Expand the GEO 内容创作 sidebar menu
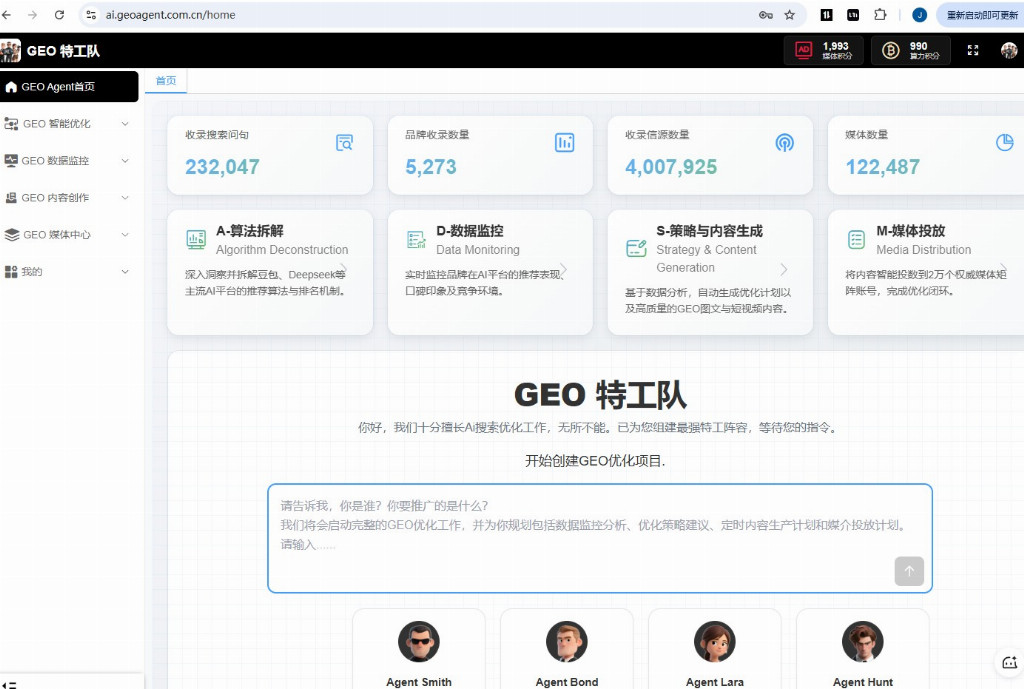The width and height of the screenshot is (1024, 689). coord(69,198)
